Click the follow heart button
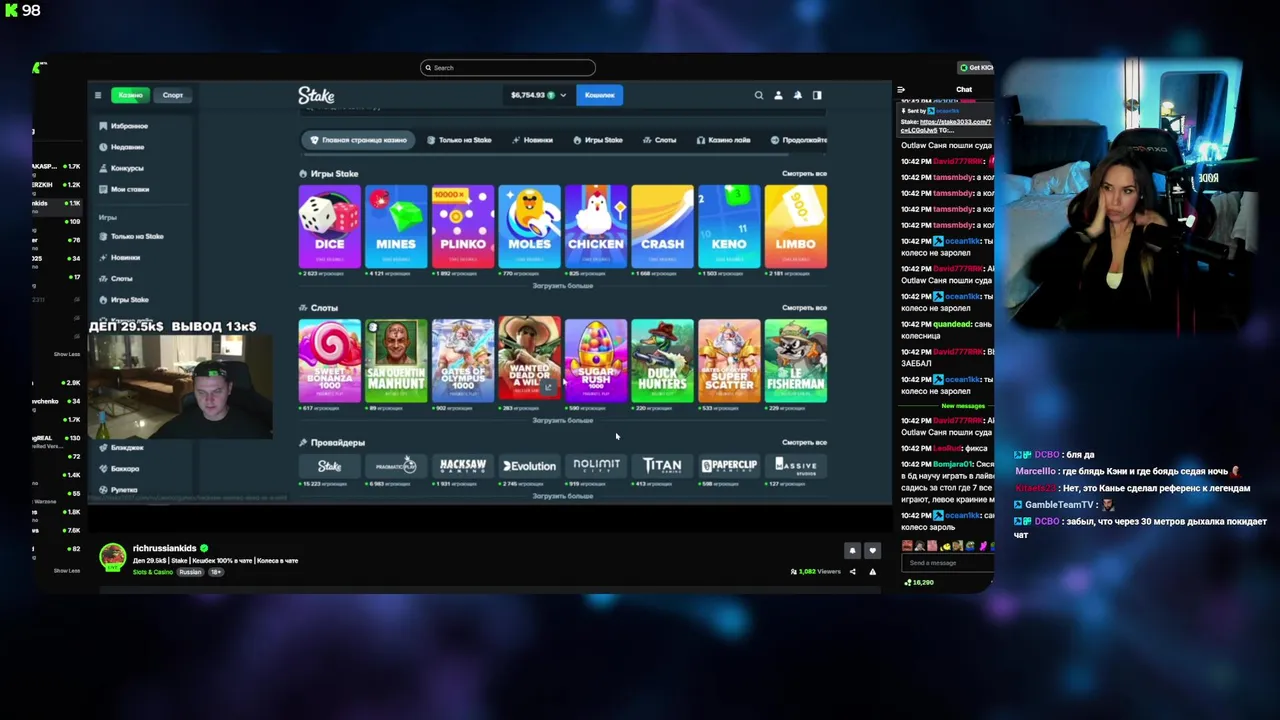 tap(872, 550)
